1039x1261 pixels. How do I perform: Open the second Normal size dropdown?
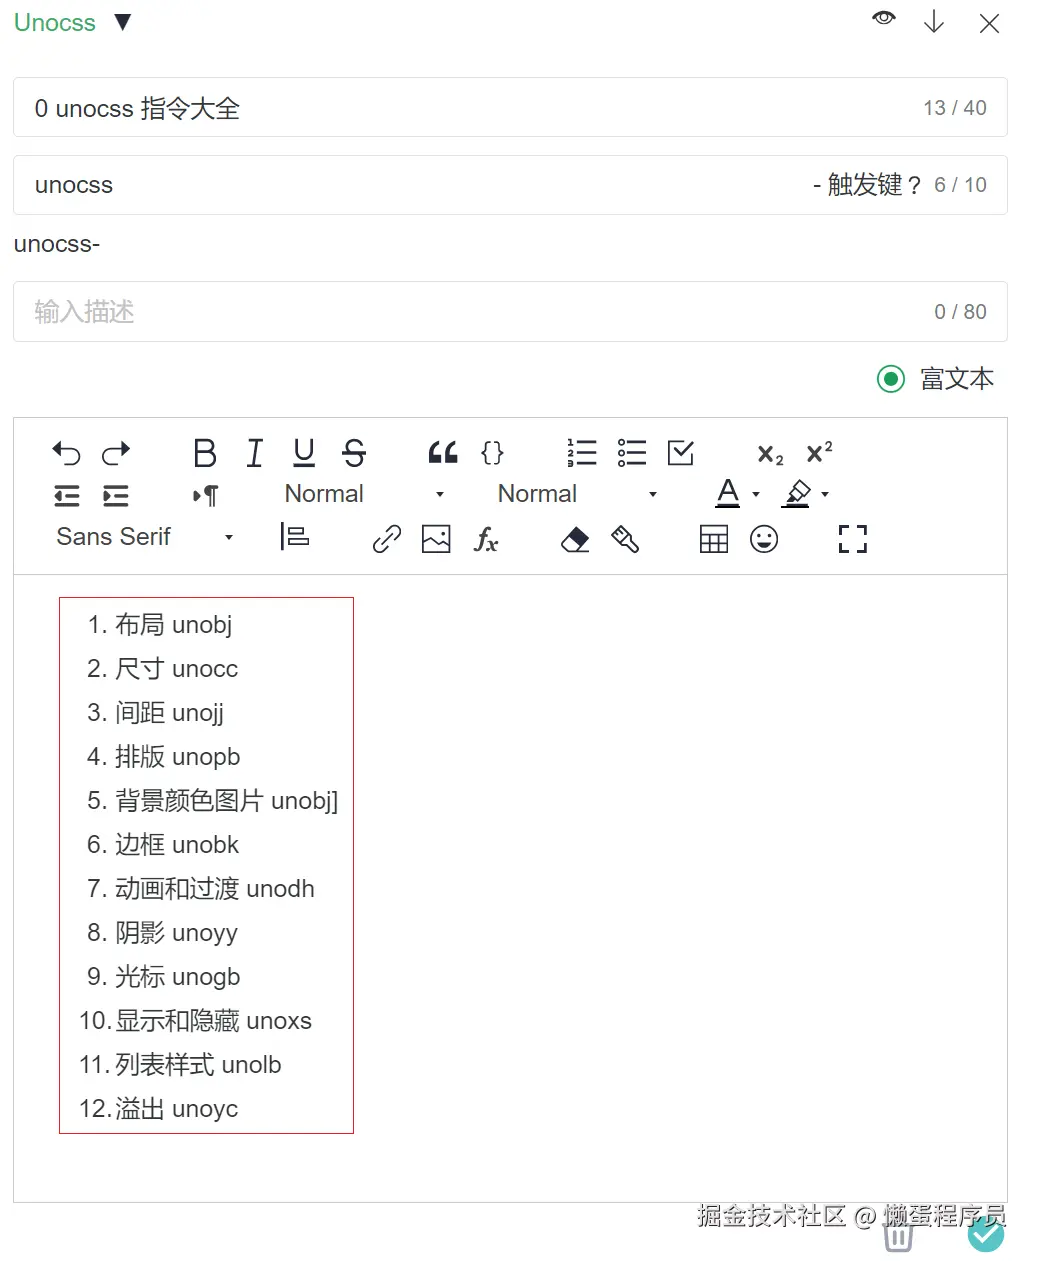pyautogui.click(x=578, y=494)
